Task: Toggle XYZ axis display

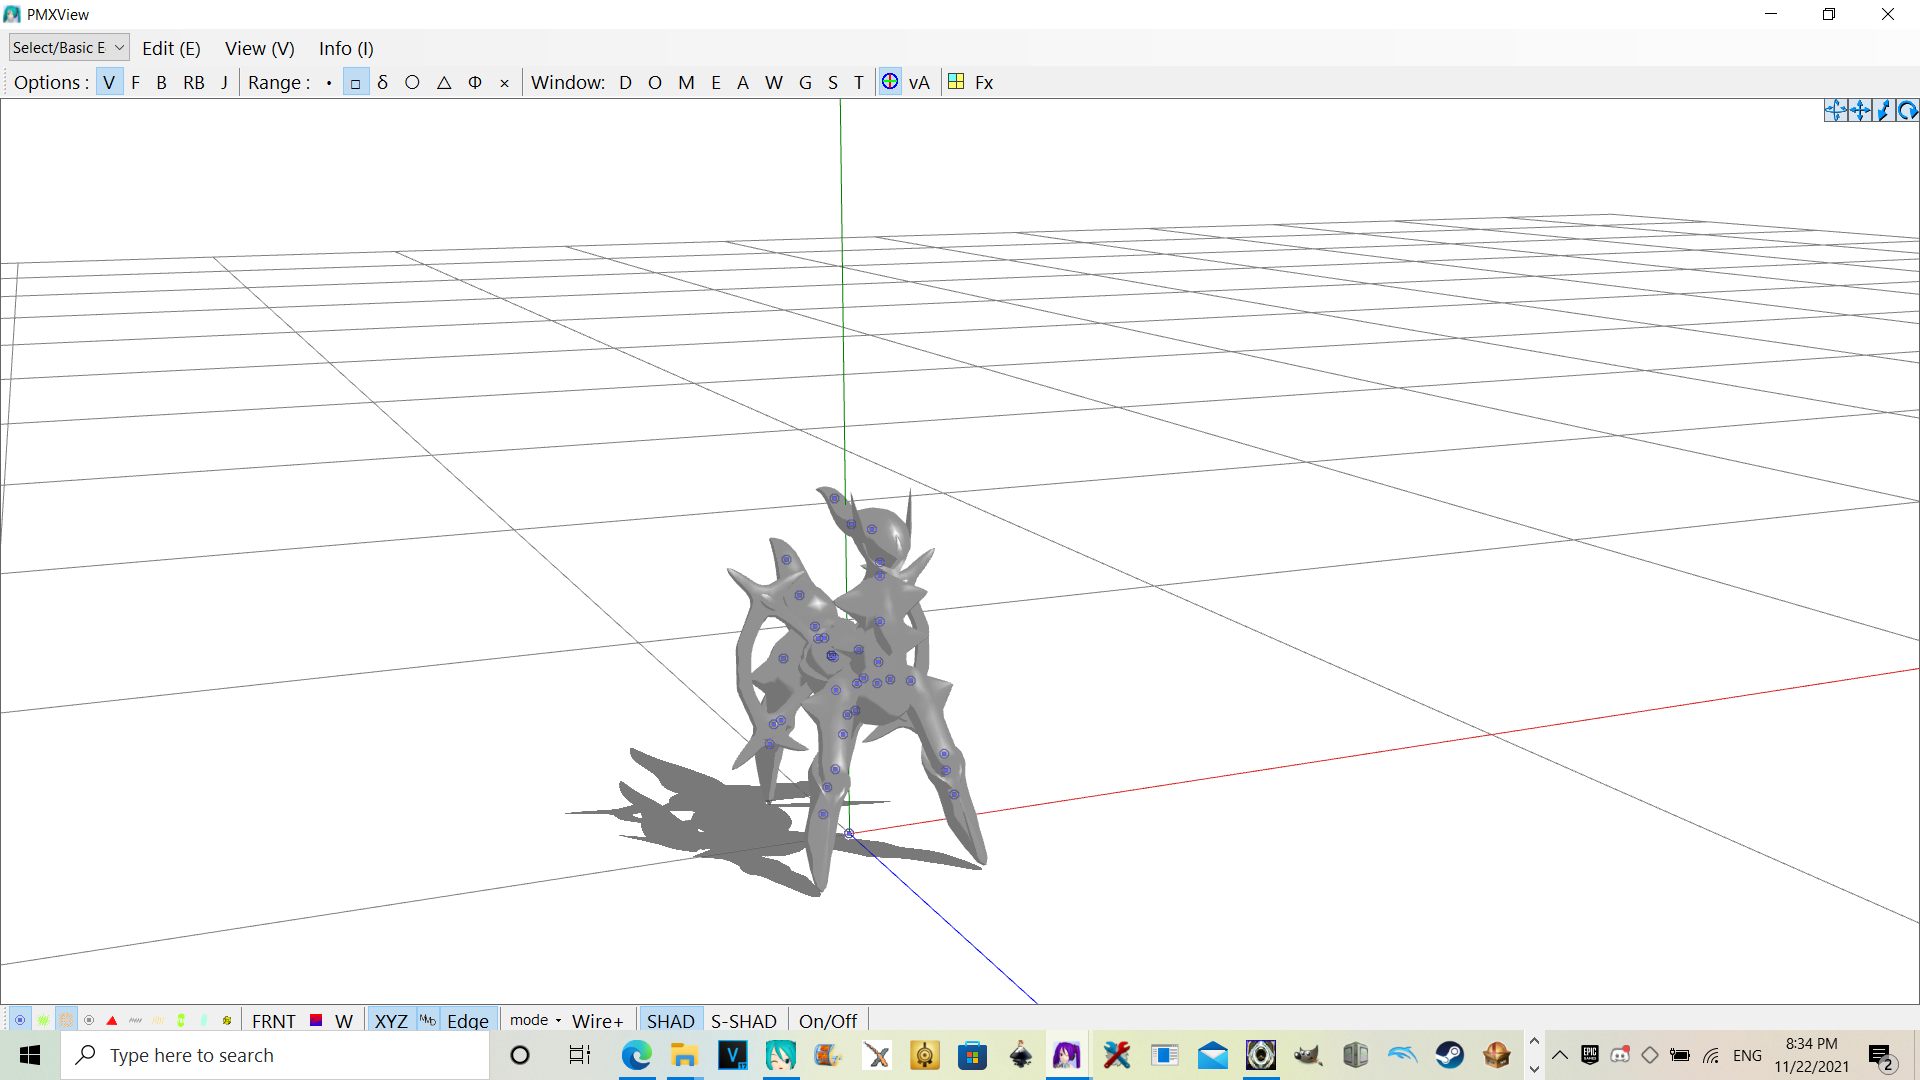Action: 391,1021
